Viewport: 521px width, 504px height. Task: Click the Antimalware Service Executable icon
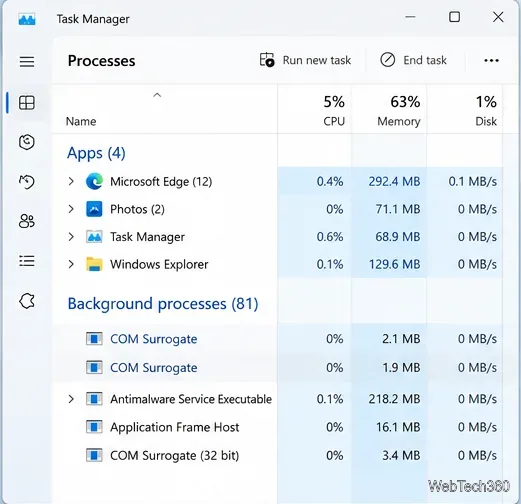click(94, 399)
